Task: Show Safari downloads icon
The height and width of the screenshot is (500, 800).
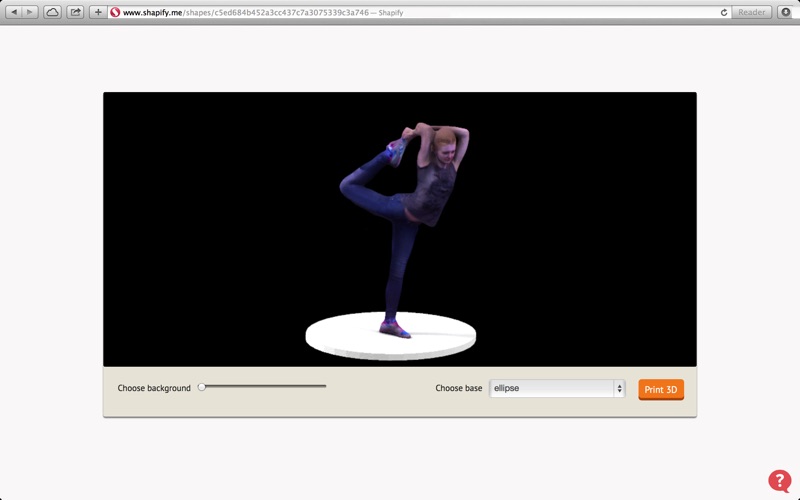Action: (x=786, y=12)
